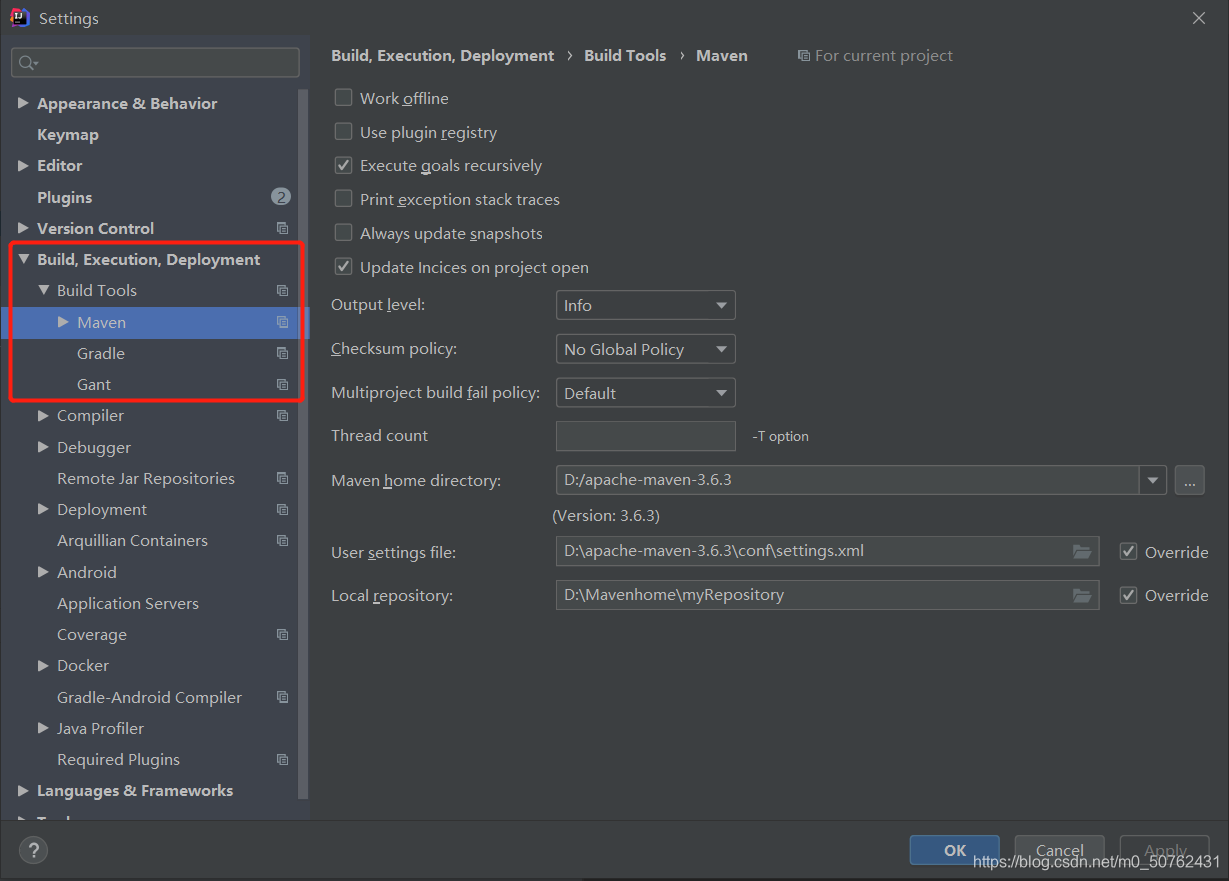Click the project-level icon beside Build Tools
Image resolution: width=1229 pixels, height=881 pixels.
[x=282, y=290]
